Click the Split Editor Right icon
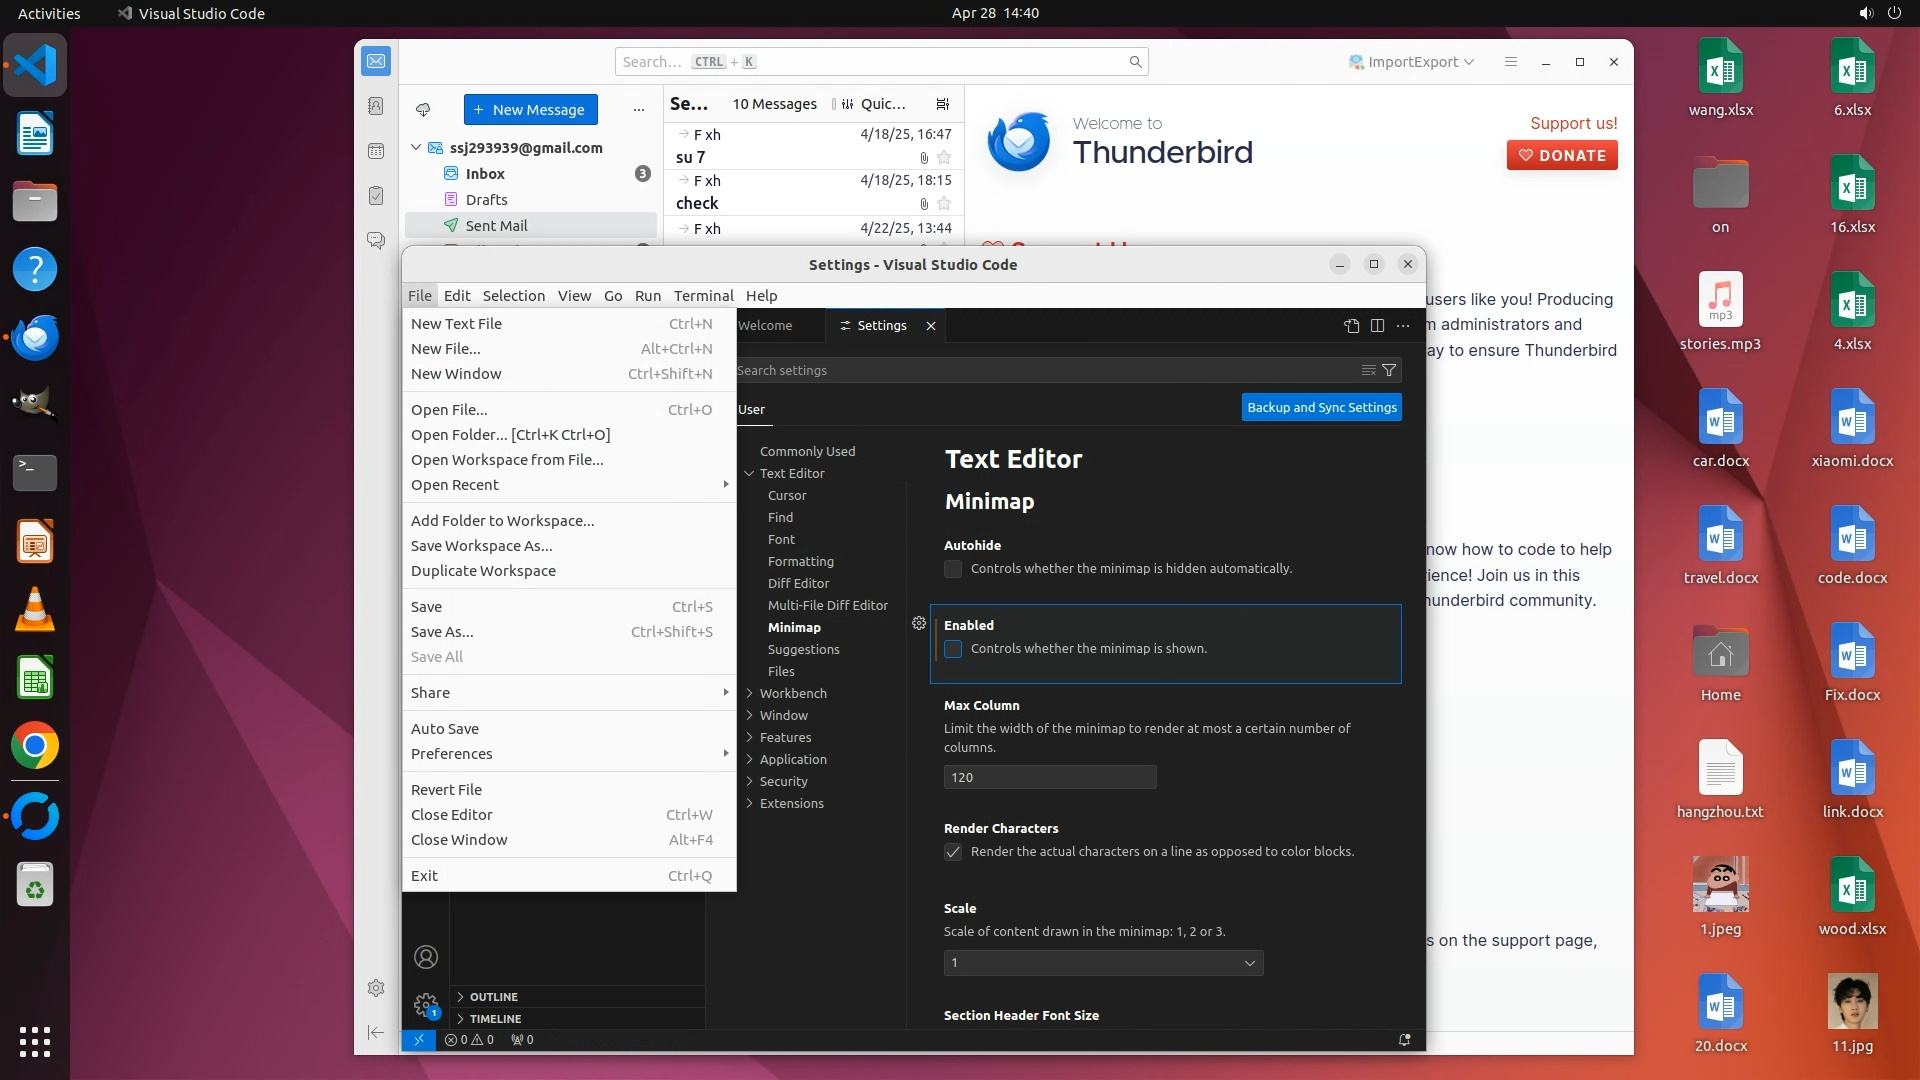Image resolution: width=1920 pixels, height=1080 pixels. click(1377, 326)
